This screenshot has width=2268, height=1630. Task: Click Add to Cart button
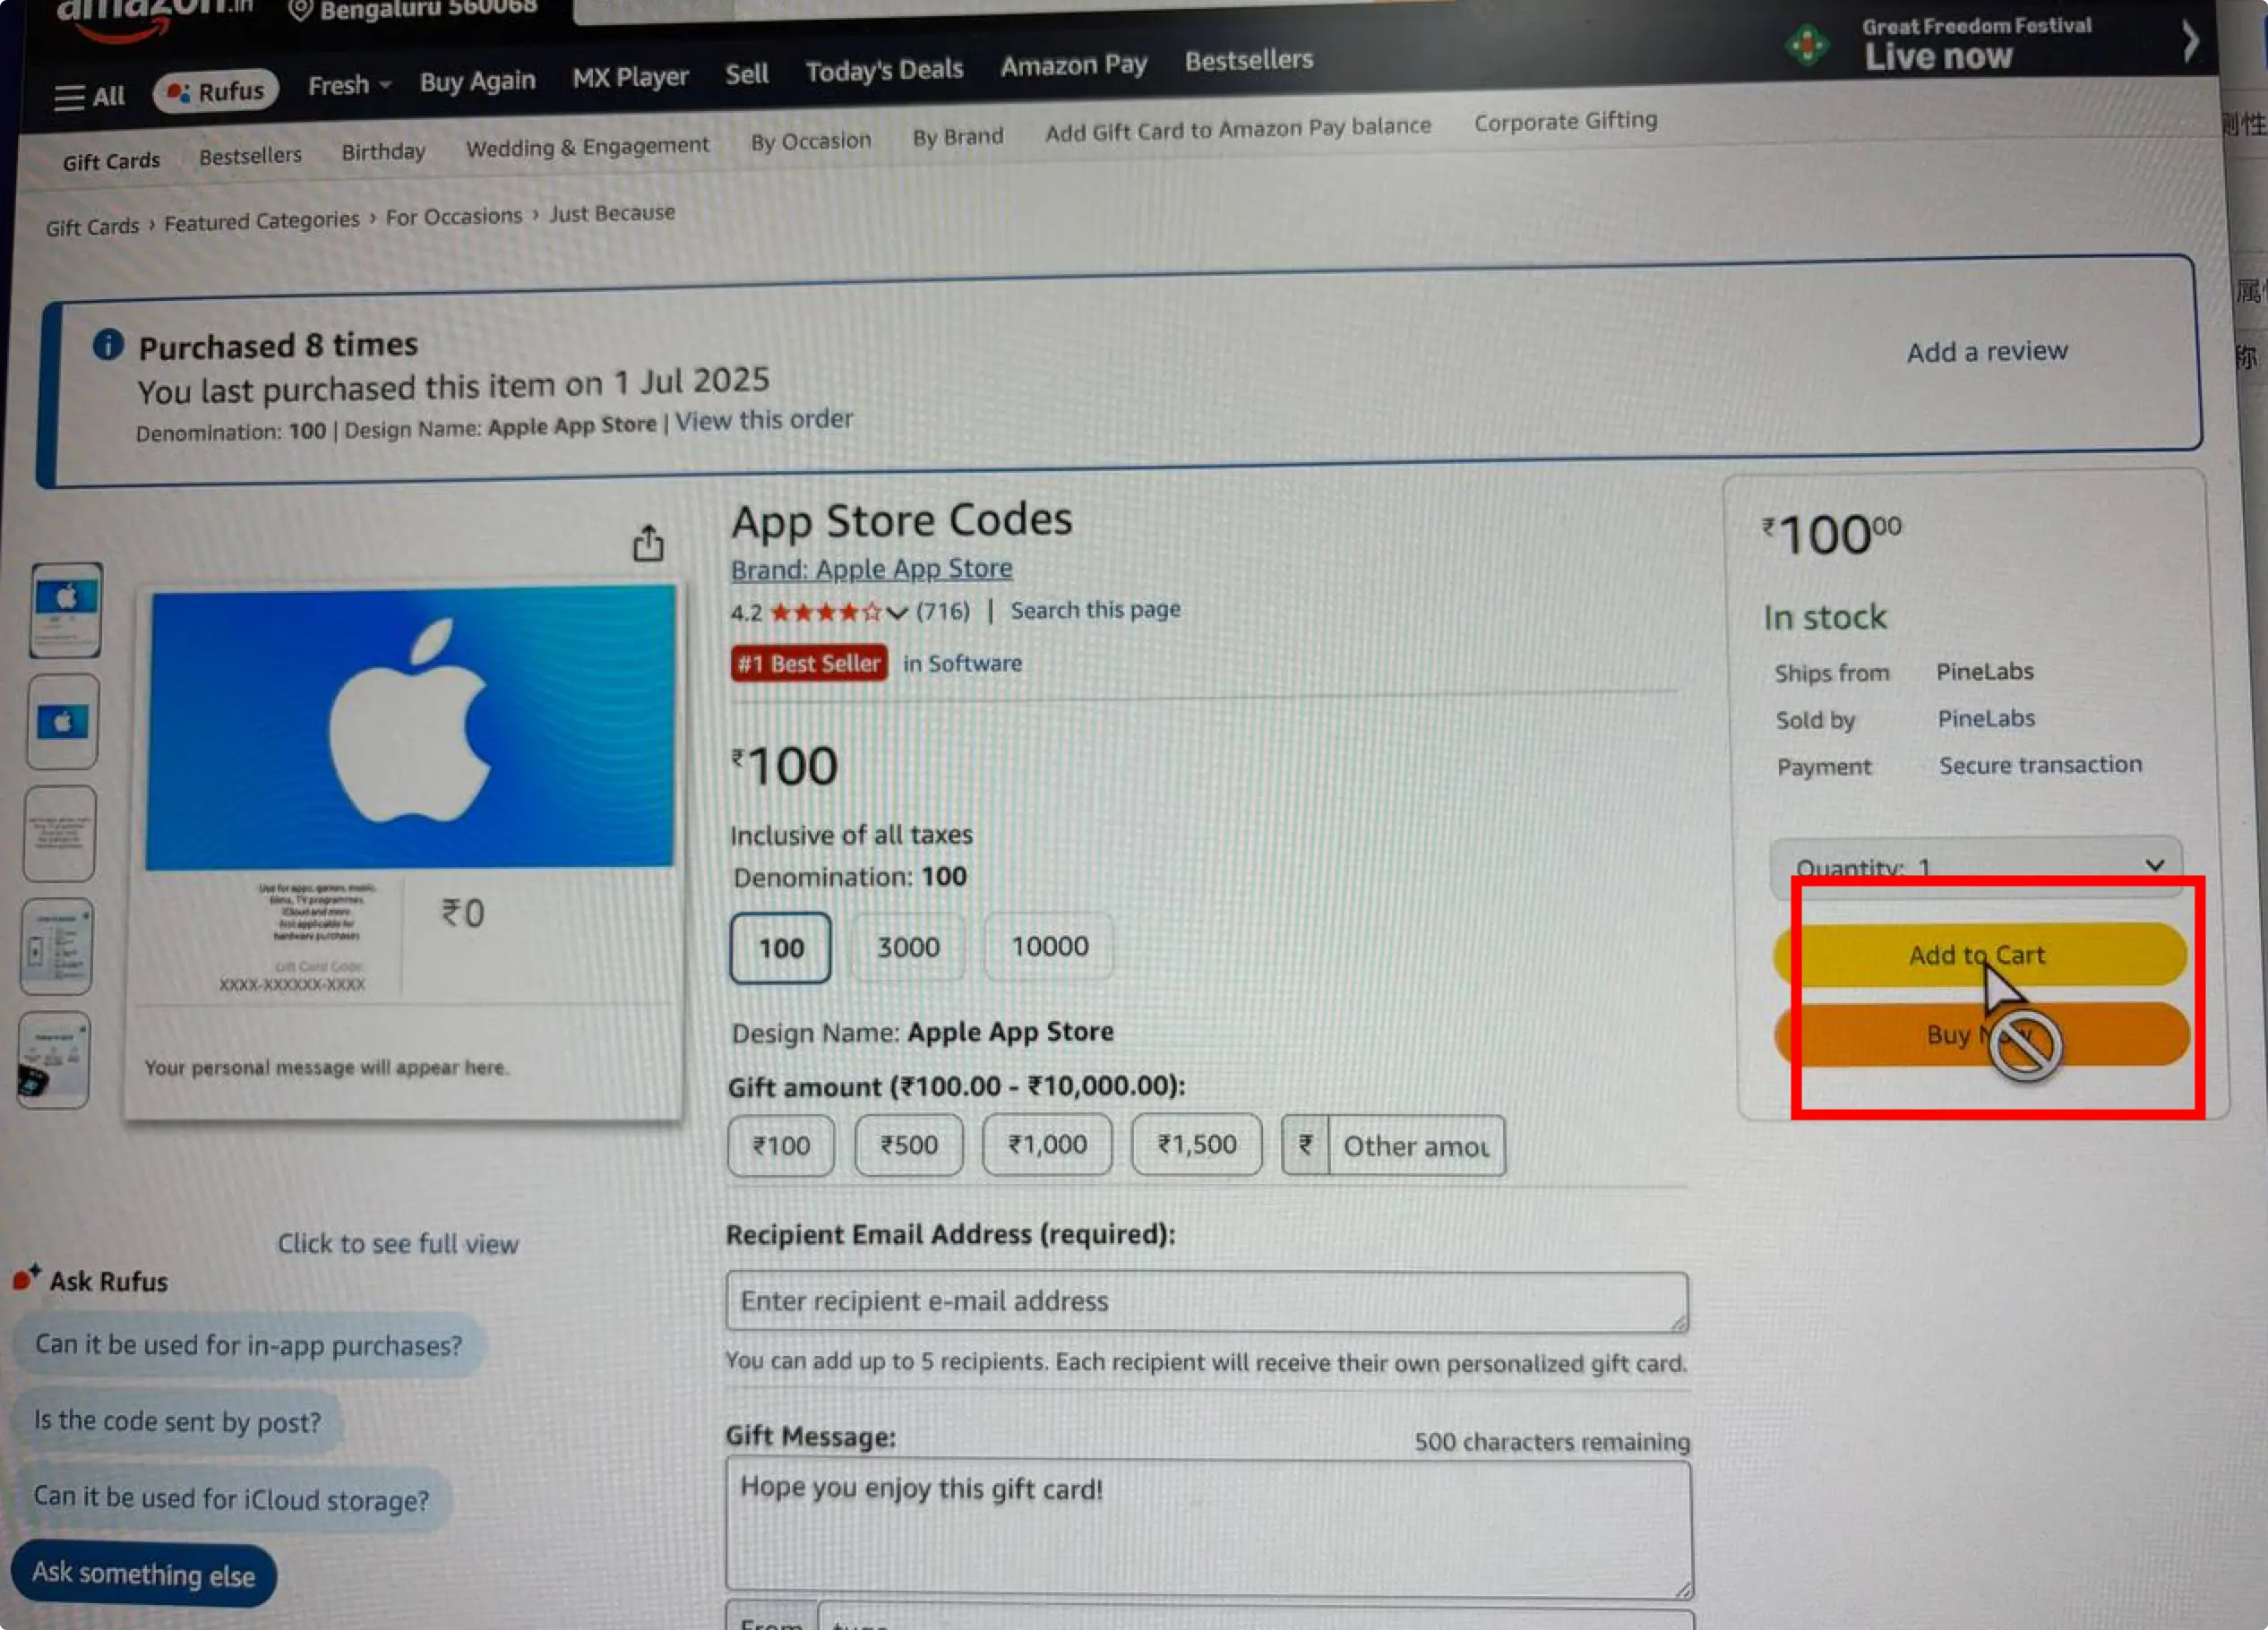[1979, 955]
